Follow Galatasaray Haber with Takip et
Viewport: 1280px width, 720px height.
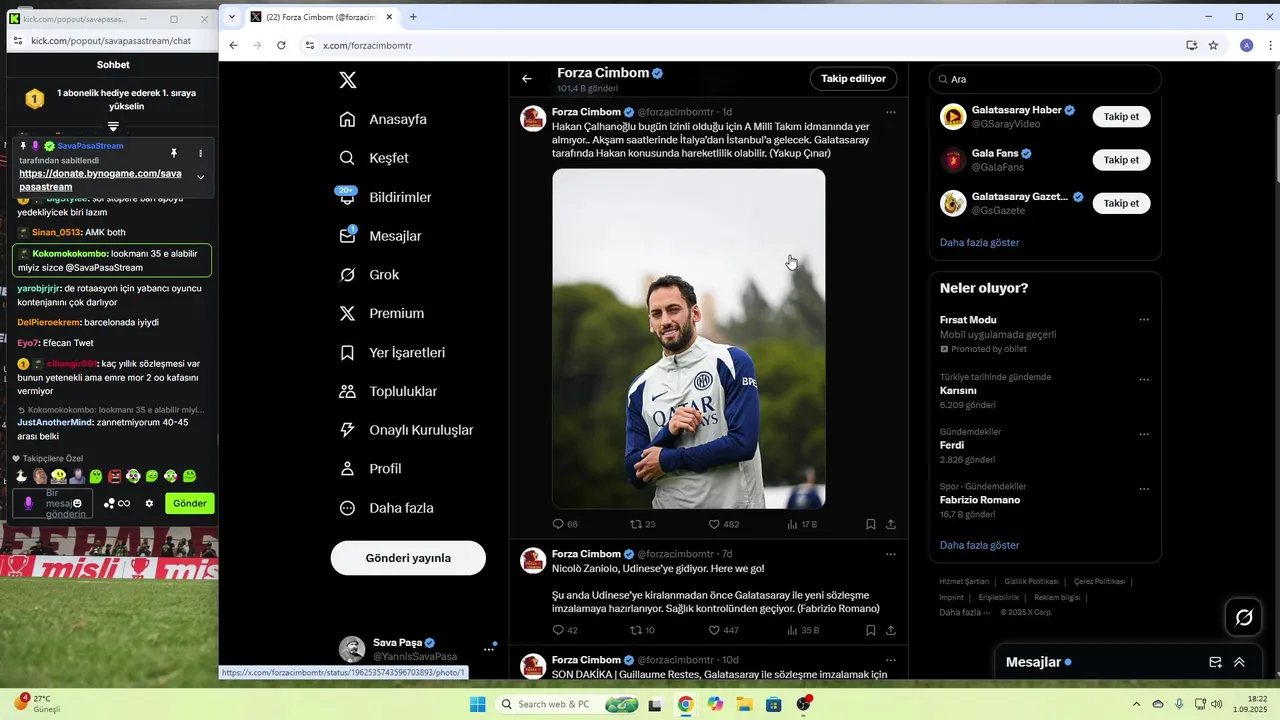[1121, 117]
